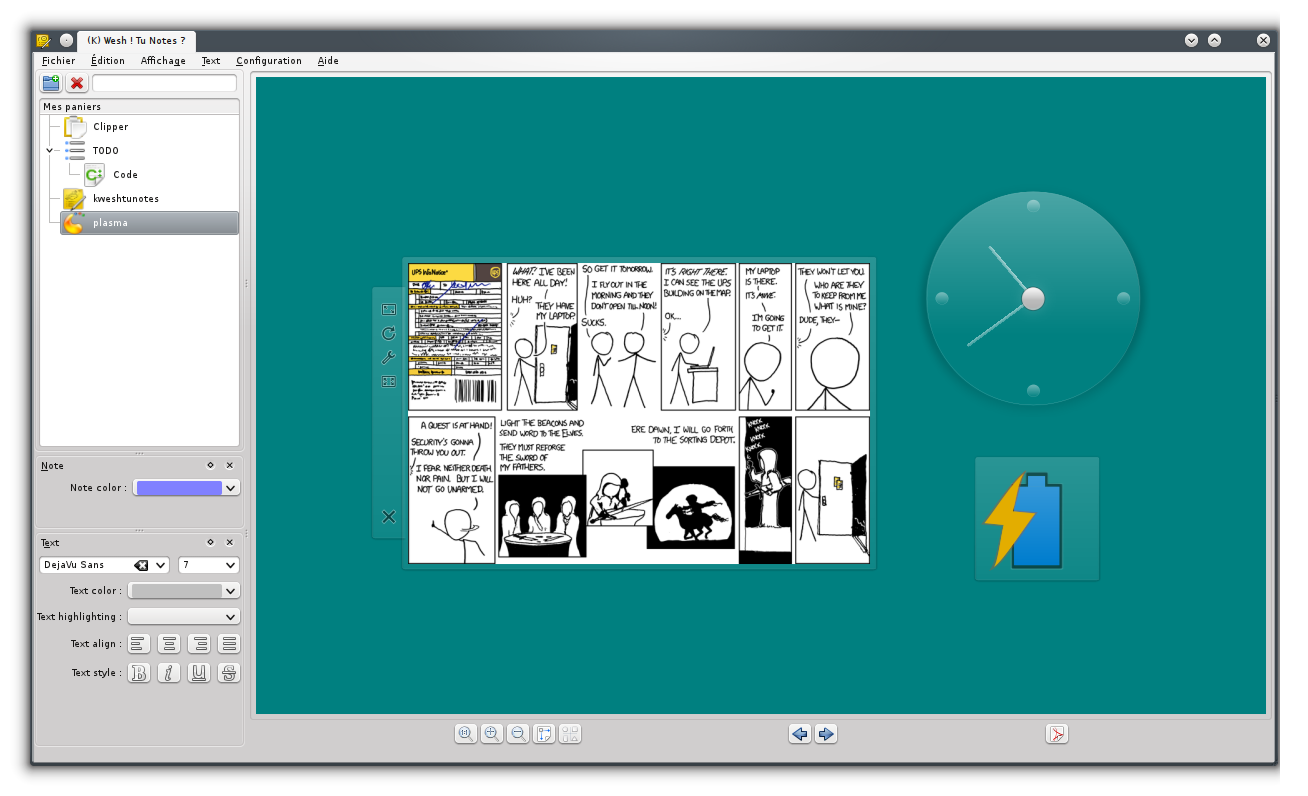Close the Note panel

click(230, 465)
